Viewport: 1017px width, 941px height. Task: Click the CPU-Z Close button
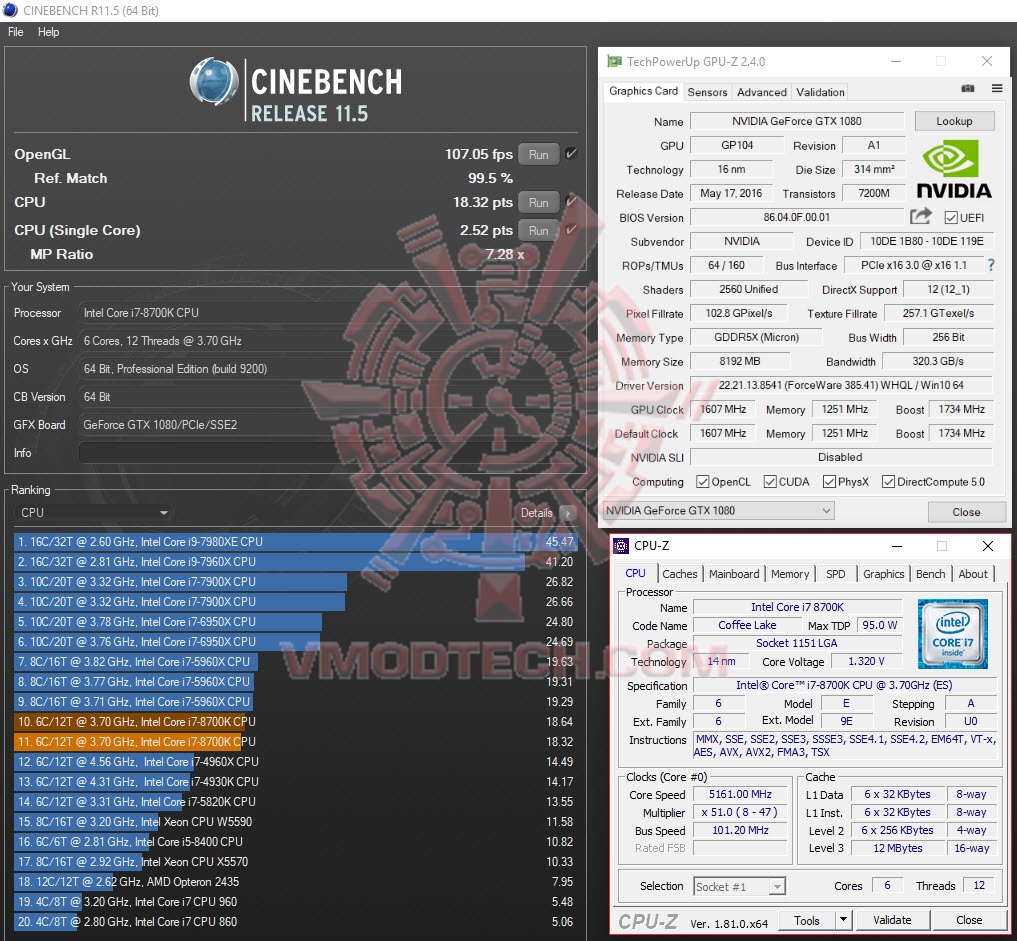coord(969,920)
